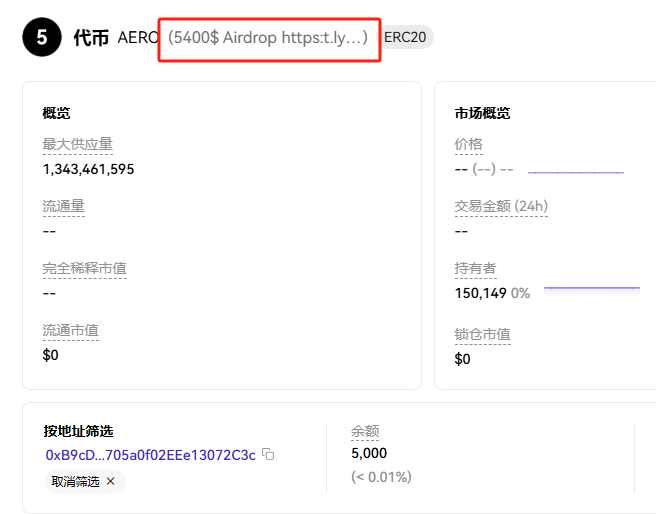Click the 完全稀释市值 label
The width and height of the screenshot is (656, 514).
(x=84, y=269)
